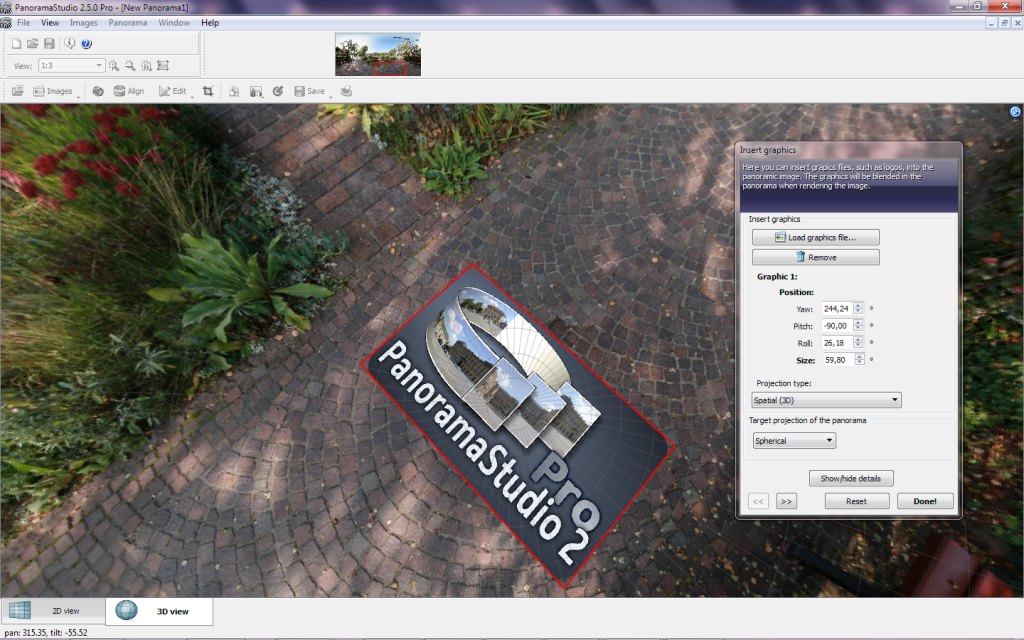
Task: Create a new project with the blank page icon
Action: coord(16,44)
